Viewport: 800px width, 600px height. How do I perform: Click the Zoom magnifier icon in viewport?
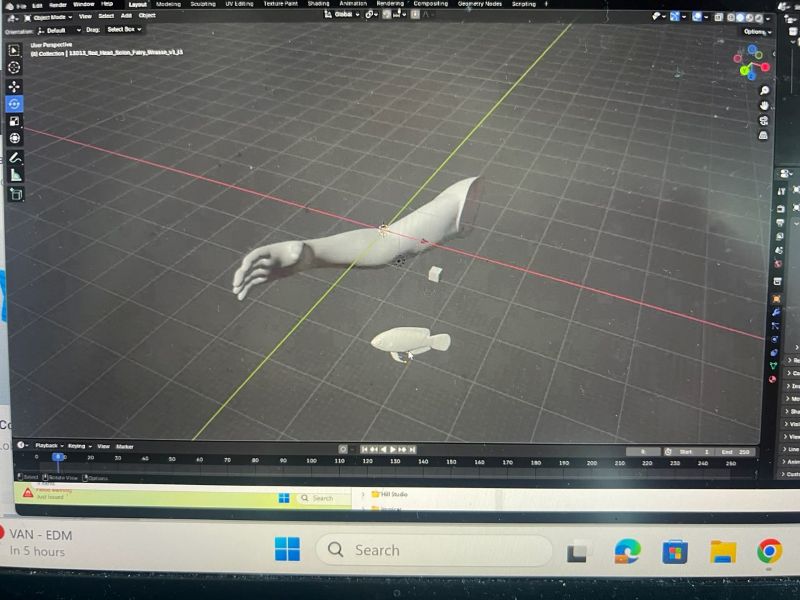(765, 91)
